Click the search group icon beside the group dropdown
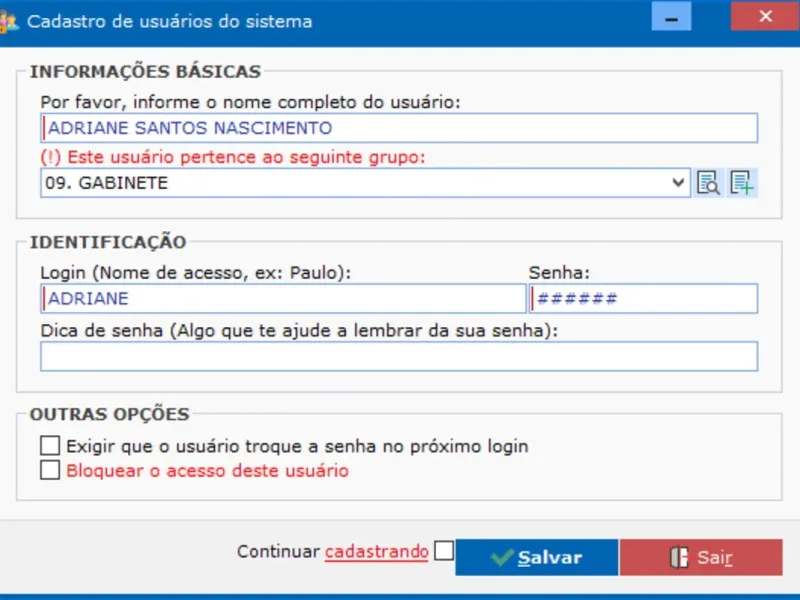The height and width of the screenshot is (600, 800). point(708,183)
